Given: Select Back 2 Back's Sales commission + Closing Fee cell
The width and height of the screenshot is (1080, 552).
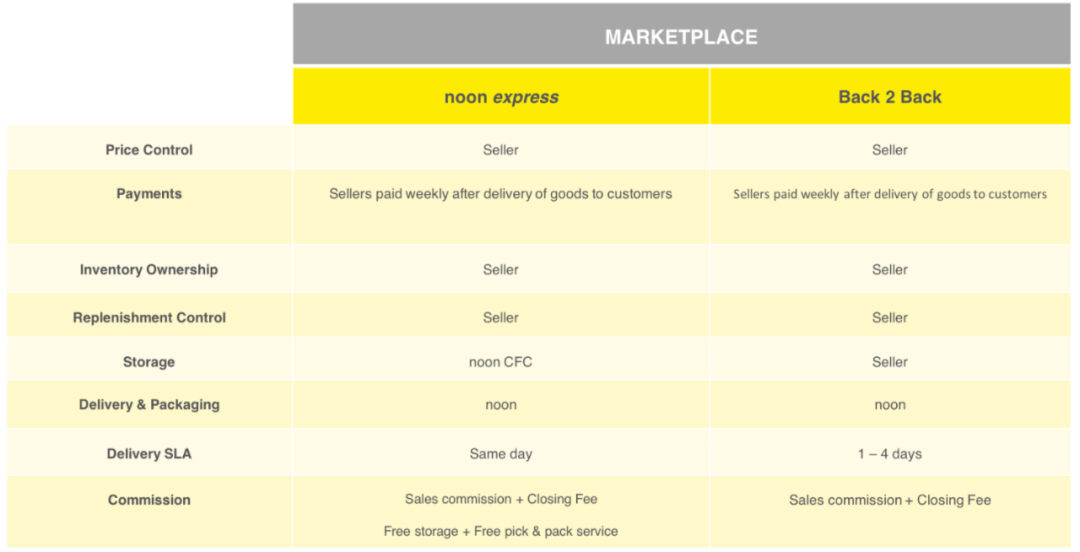Looking at the screenshot, I should [889, 500].
